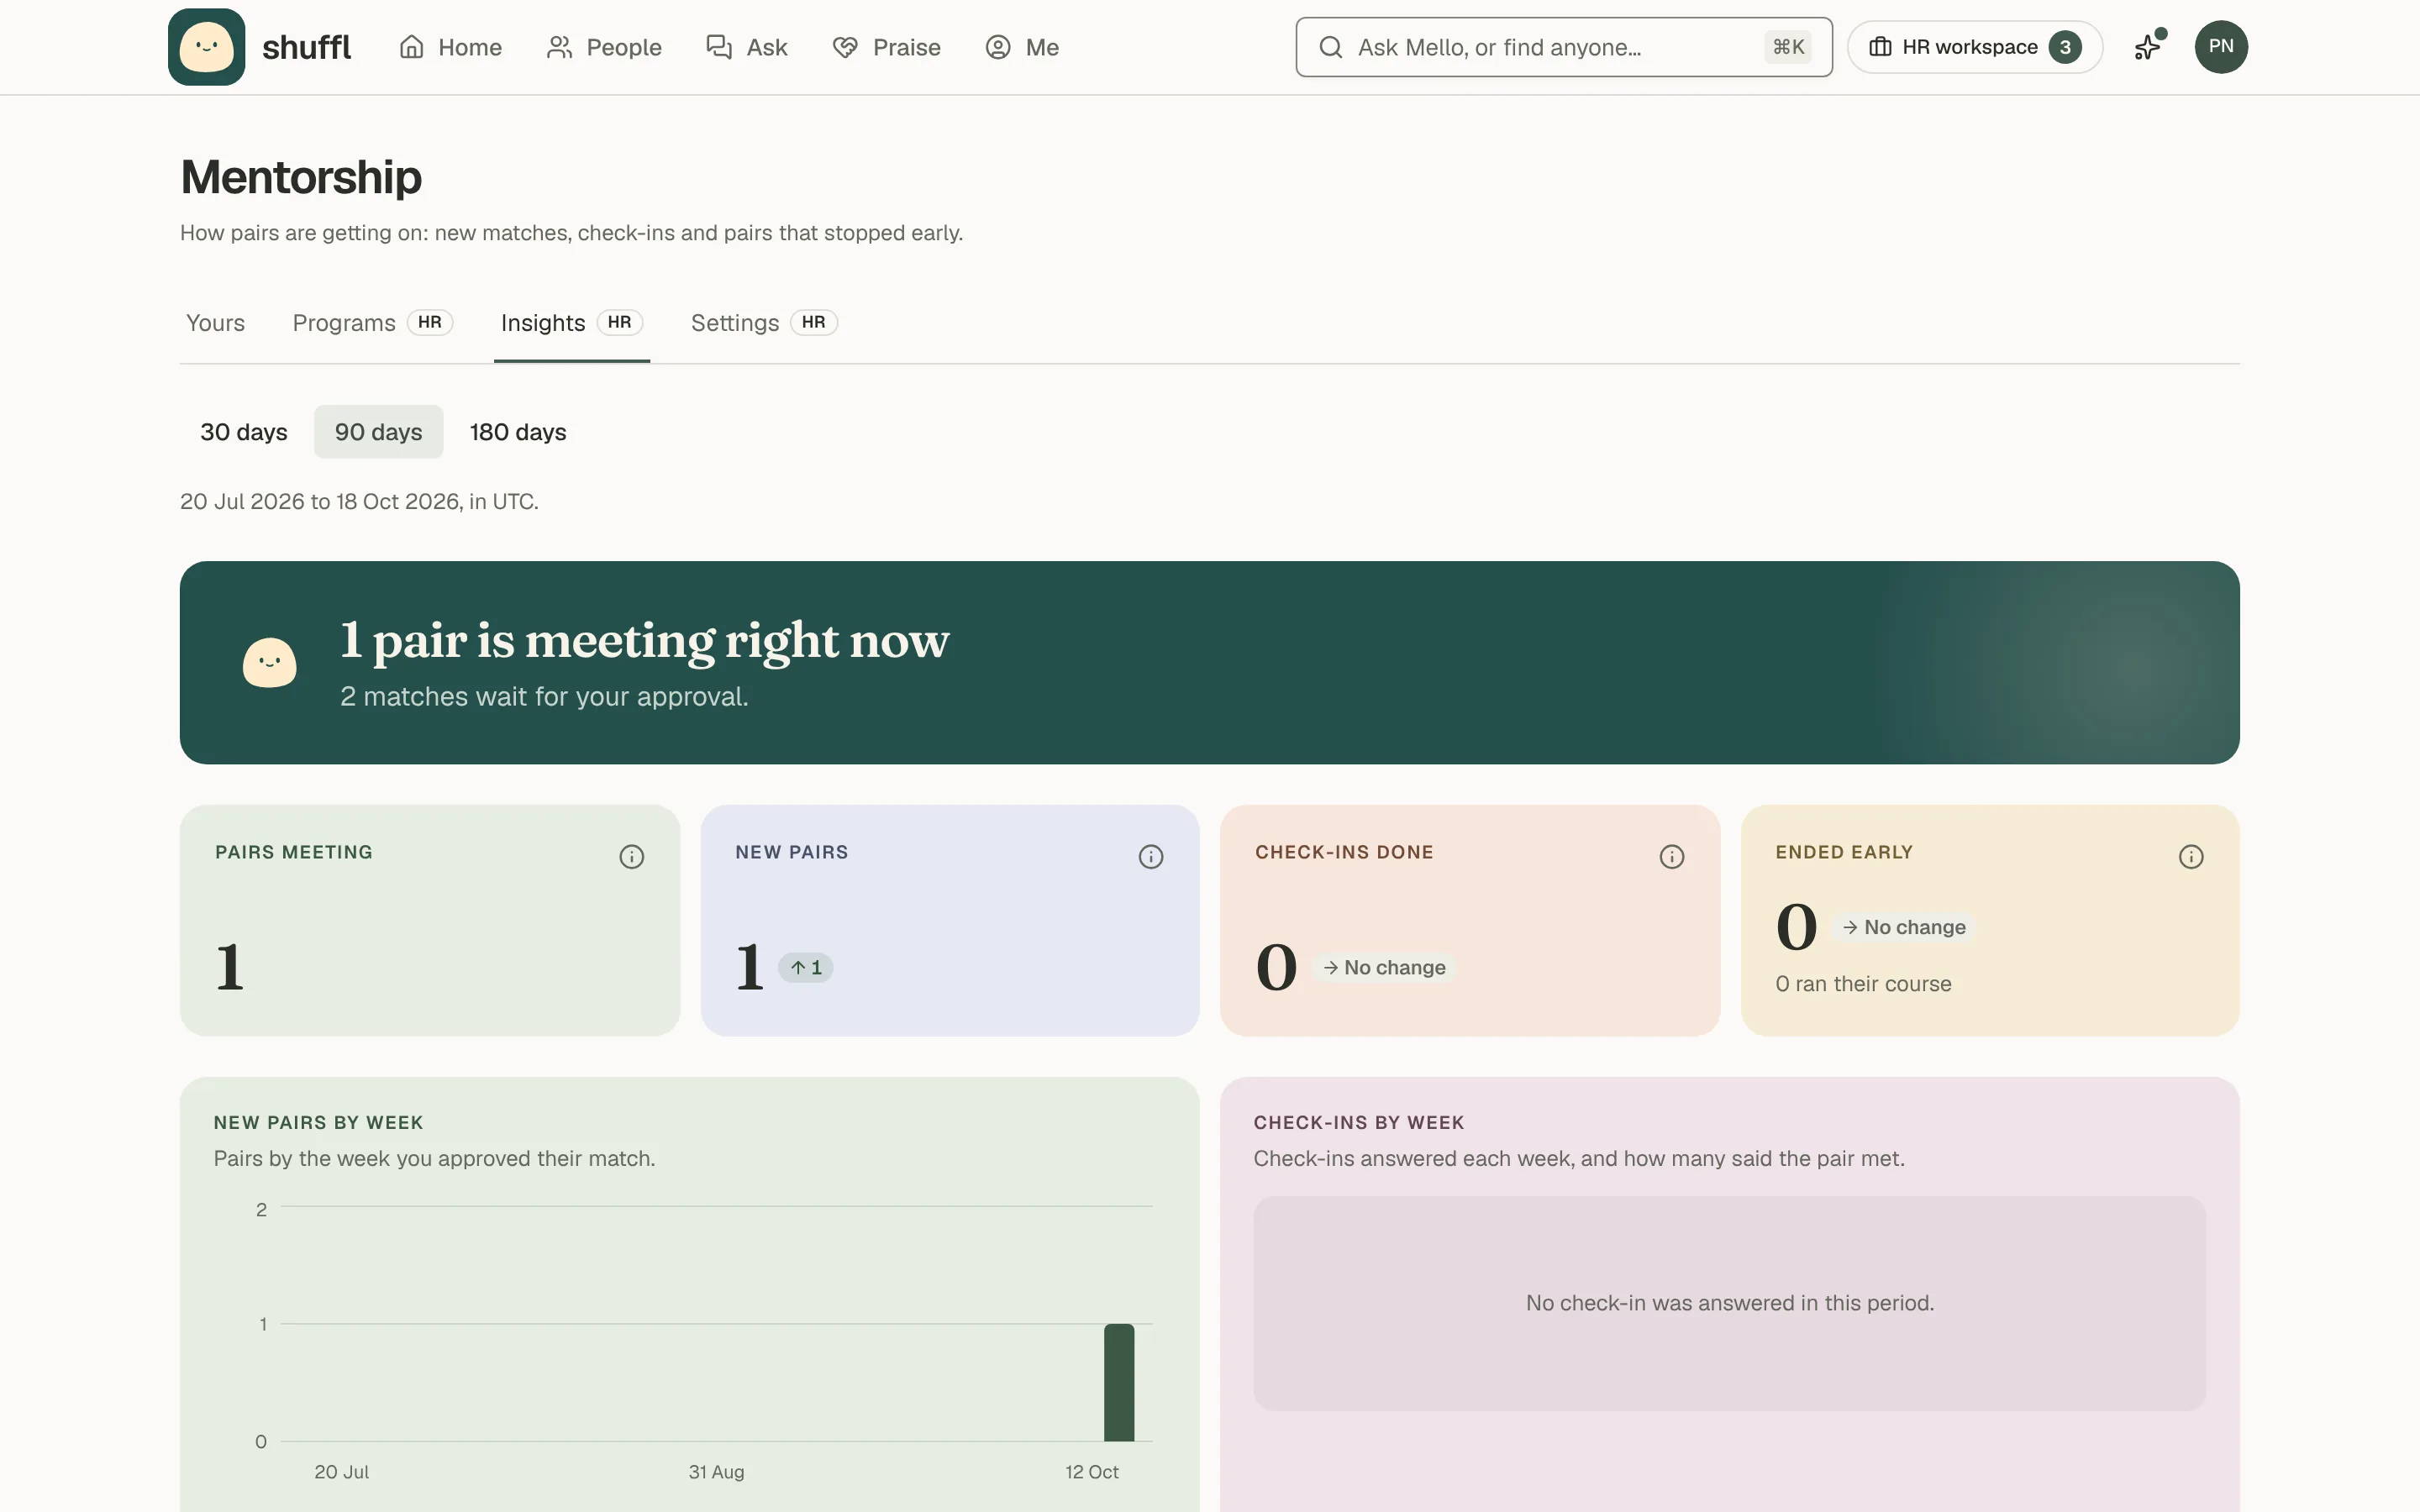Select the Insights tab

(x=572, y=323)
